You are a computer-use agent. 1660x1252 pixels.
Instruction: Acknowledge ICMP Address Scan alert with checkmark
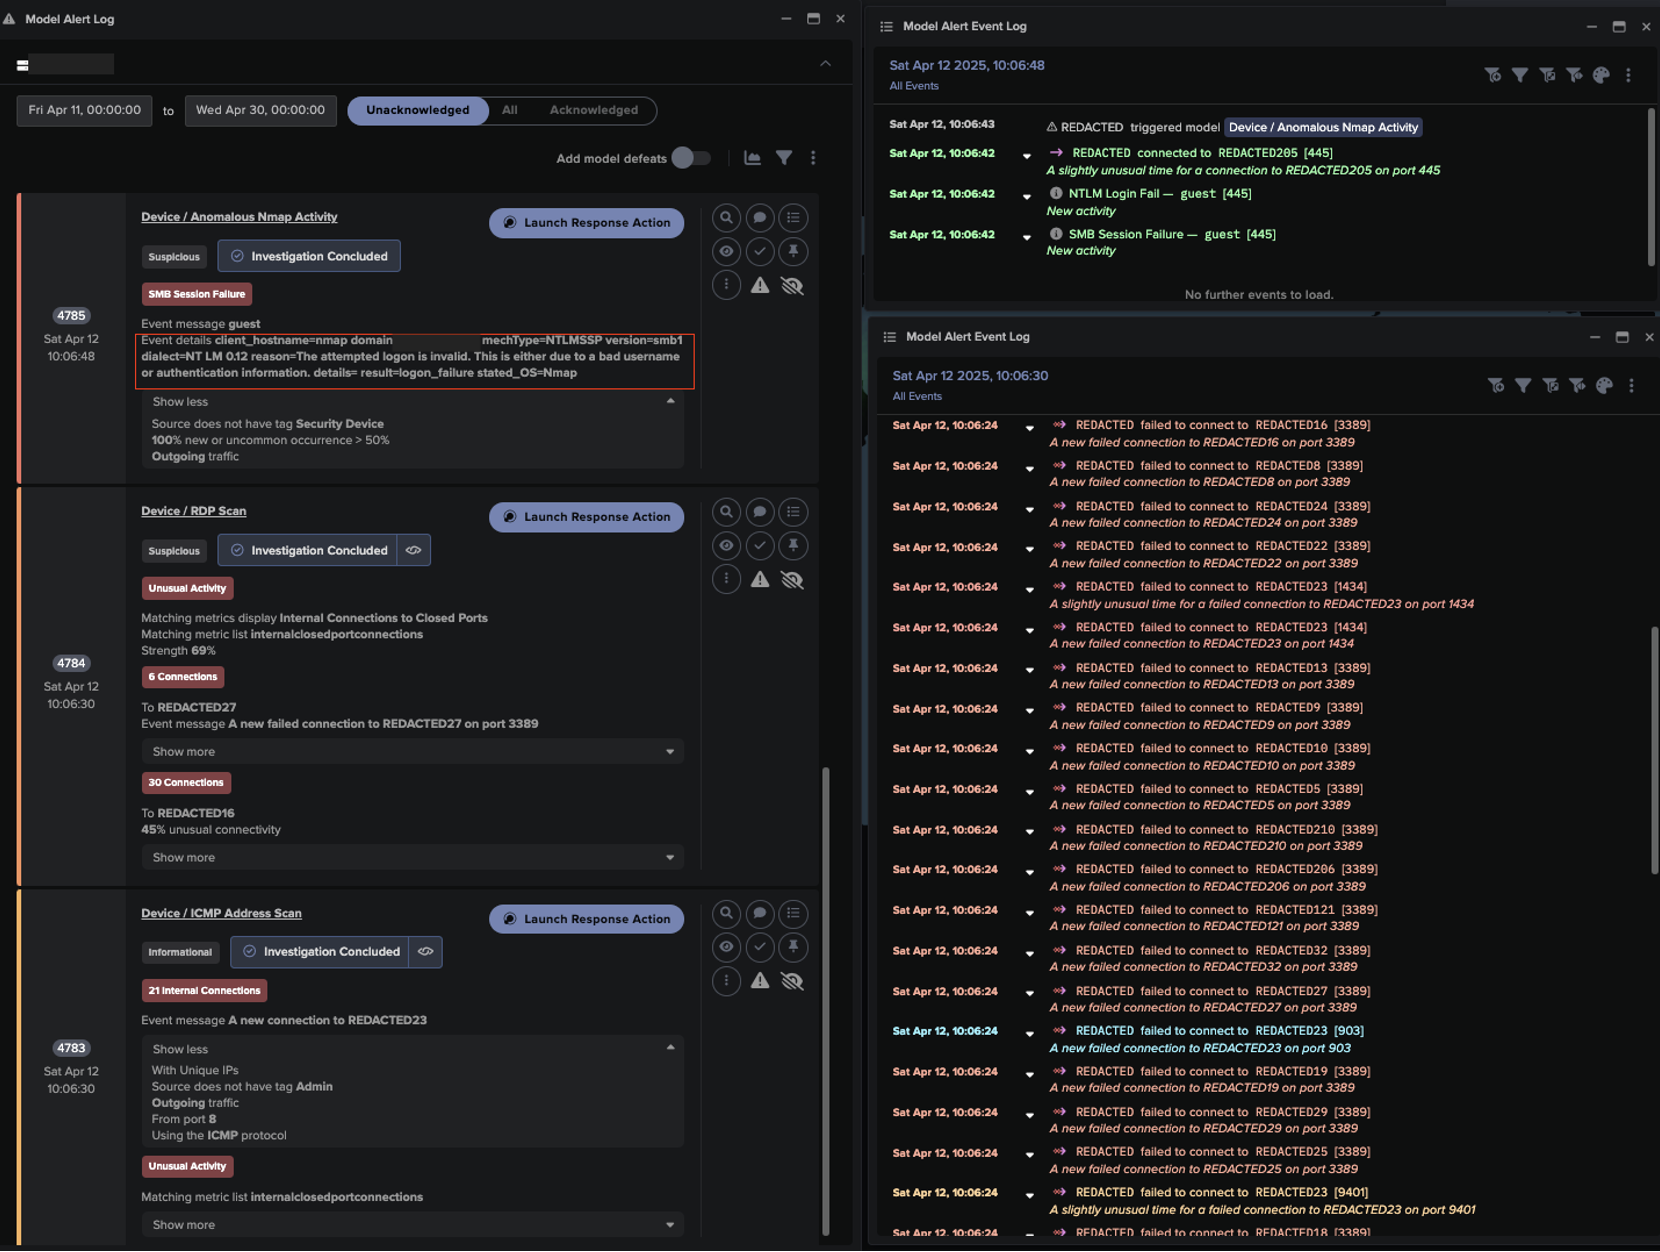[760, 947]
